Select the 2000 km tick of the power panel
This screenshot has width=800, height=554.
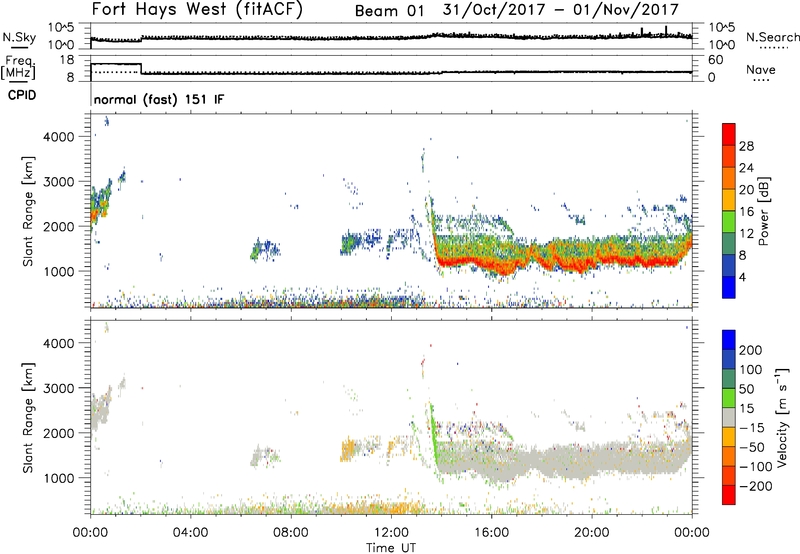[58, 226]
